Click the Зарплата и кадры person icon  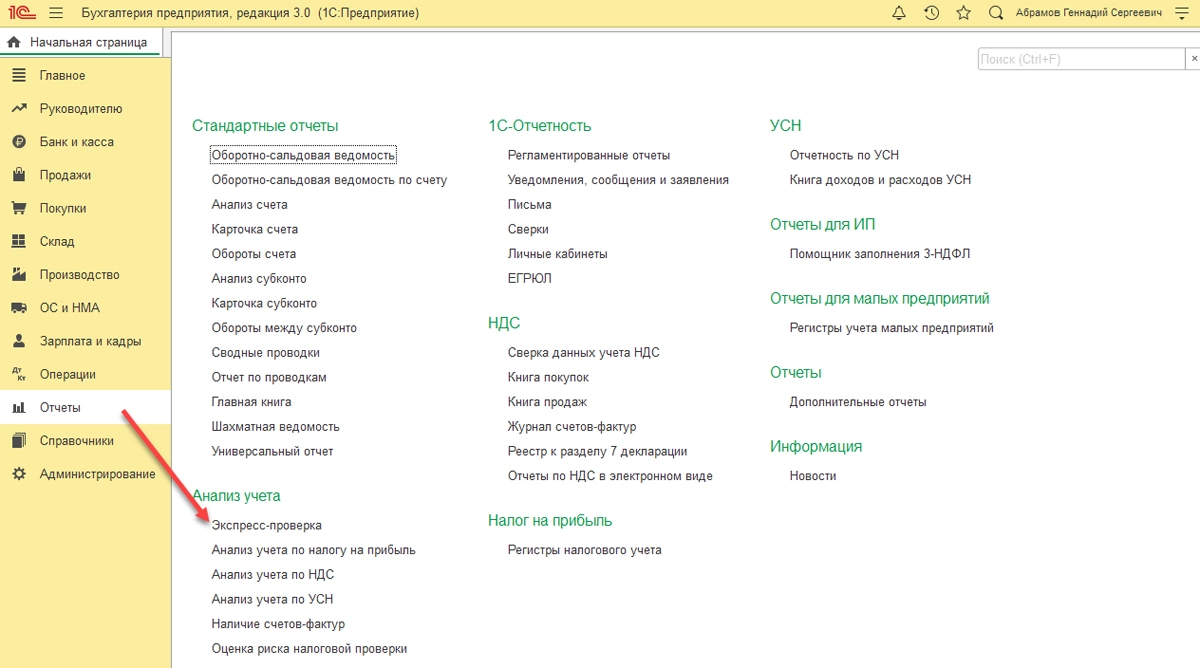[x=18, y=341]
